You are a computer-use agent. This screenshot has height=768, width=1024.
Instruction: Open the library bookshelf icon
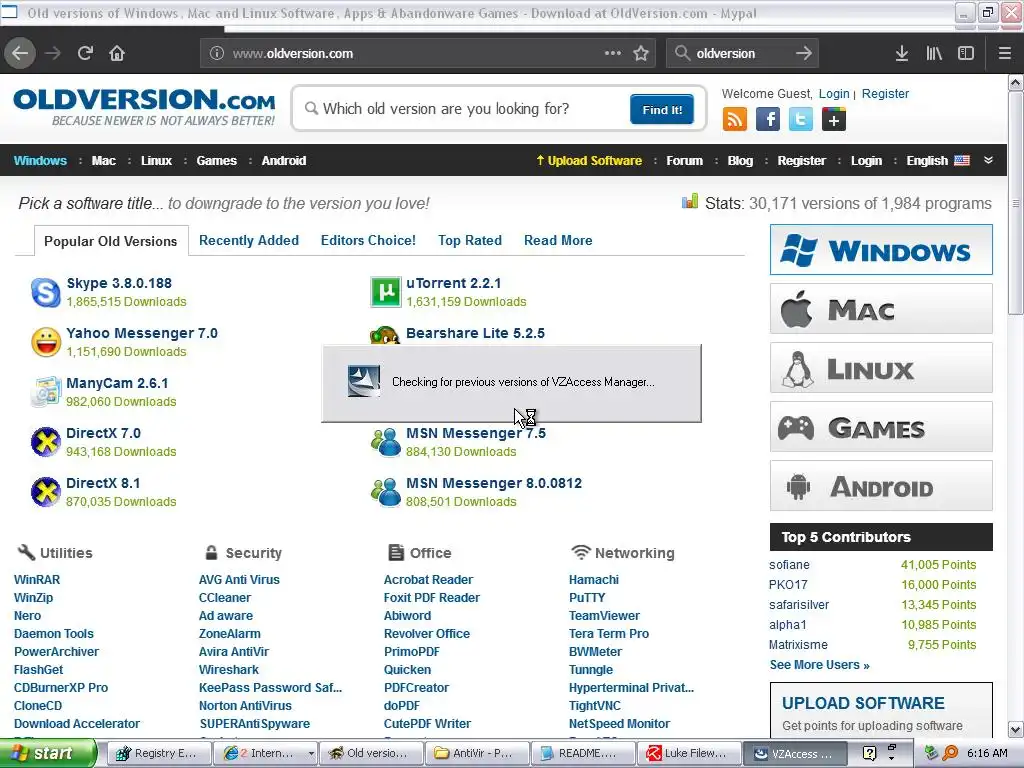934,53
